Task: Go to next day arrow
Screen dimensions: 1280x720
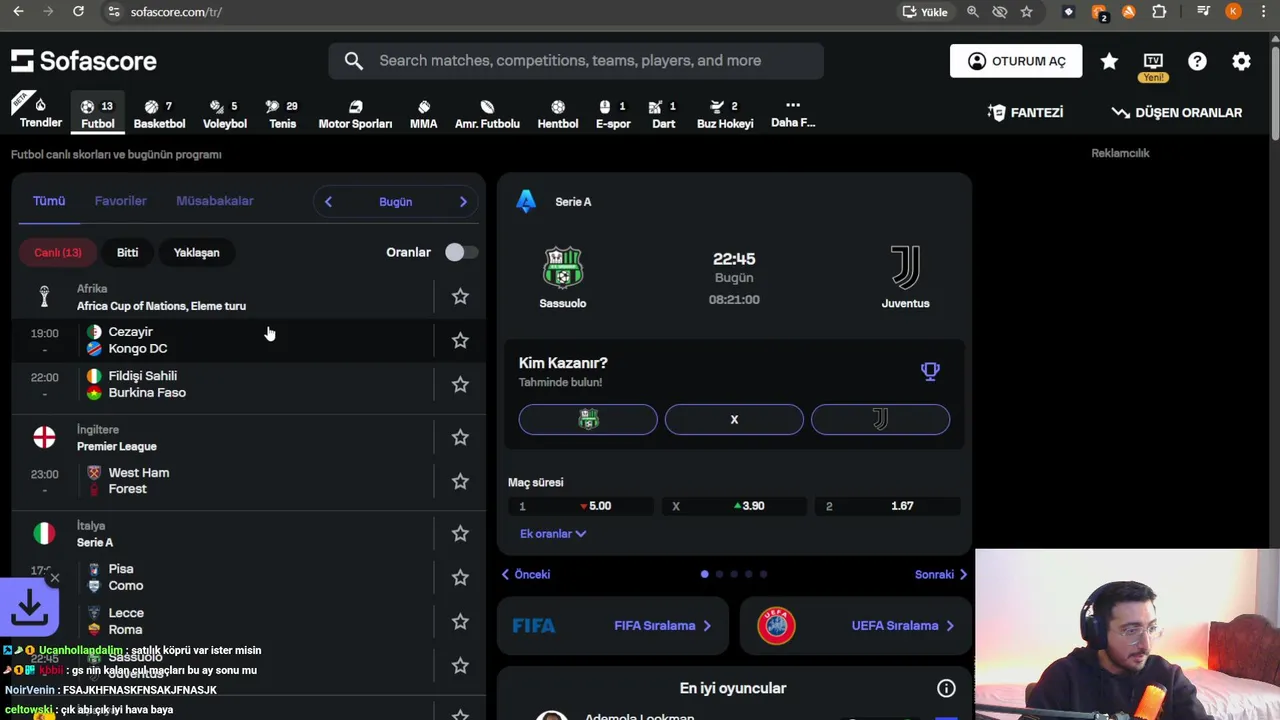Action: point(463,202)
